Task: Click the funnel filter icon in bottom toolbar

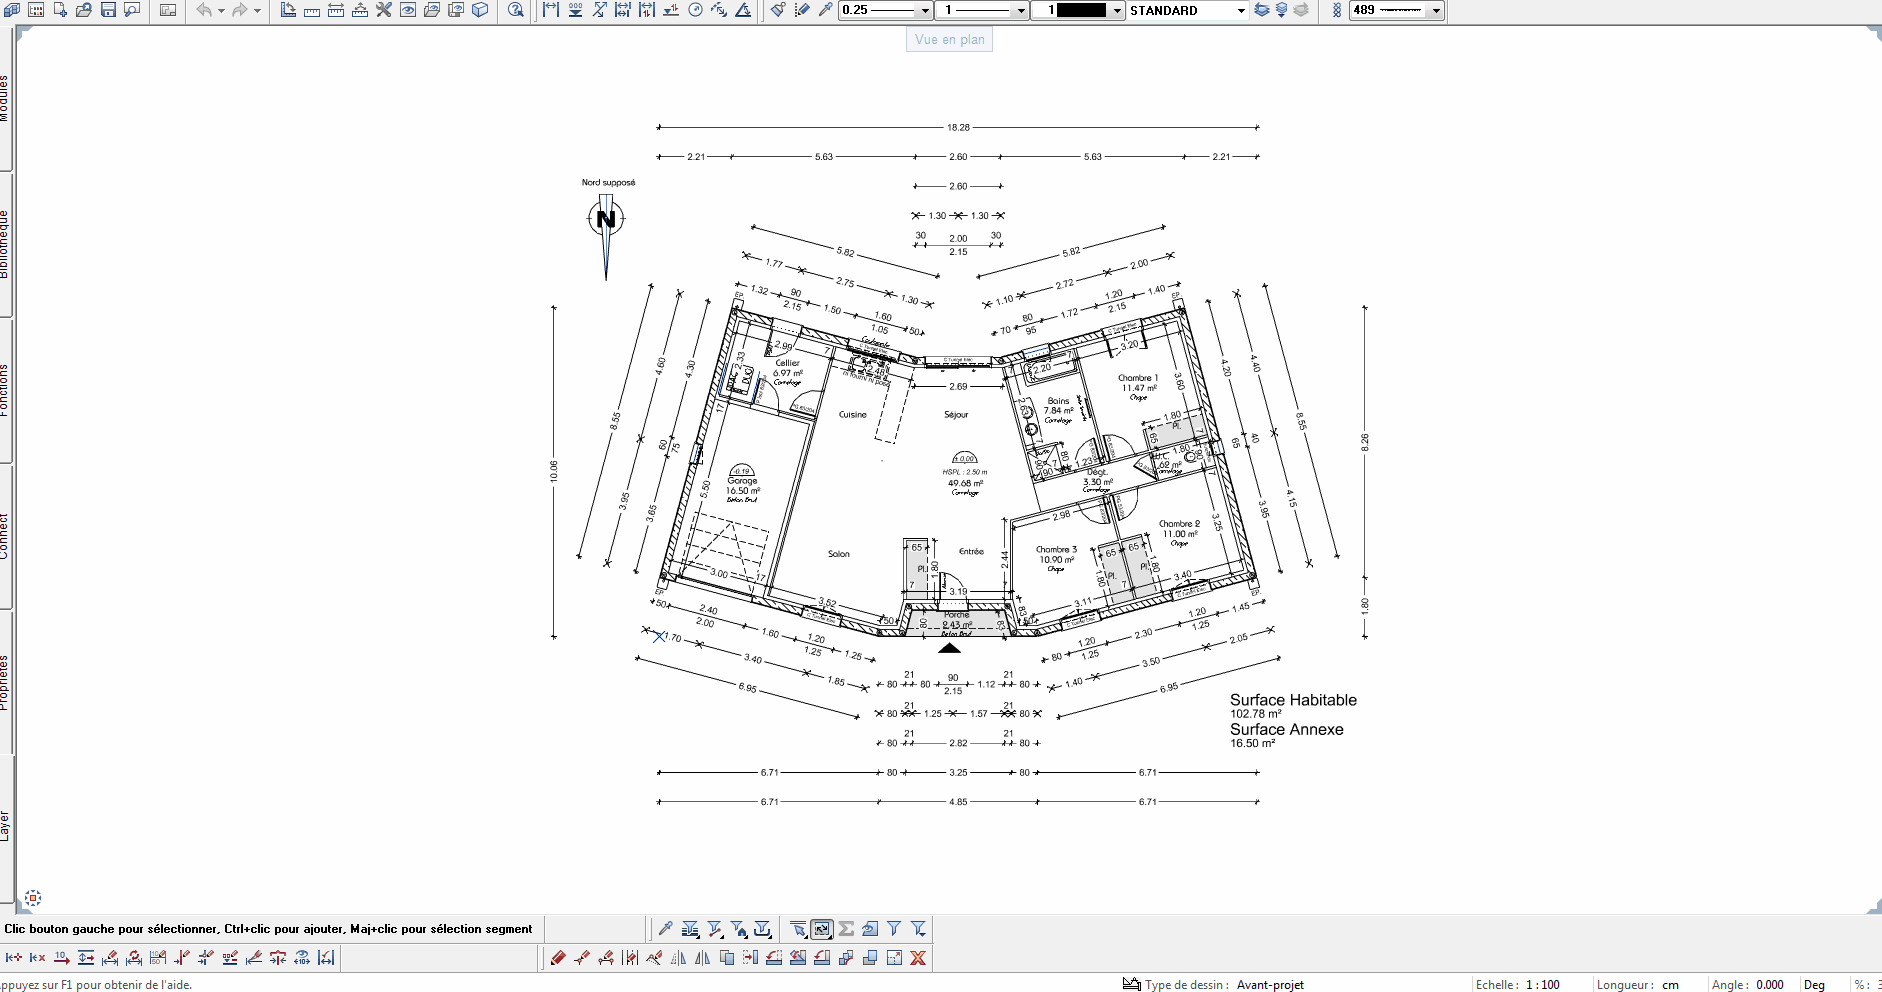Action: (x=894, y=929)
